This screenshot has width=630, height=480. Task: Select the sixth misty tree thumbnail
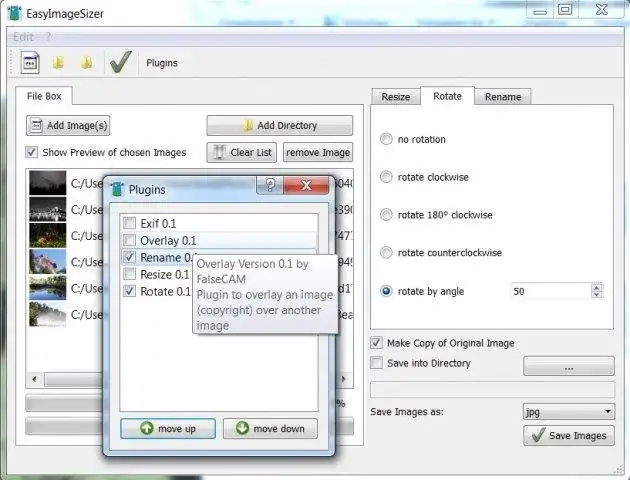[47, 314]
